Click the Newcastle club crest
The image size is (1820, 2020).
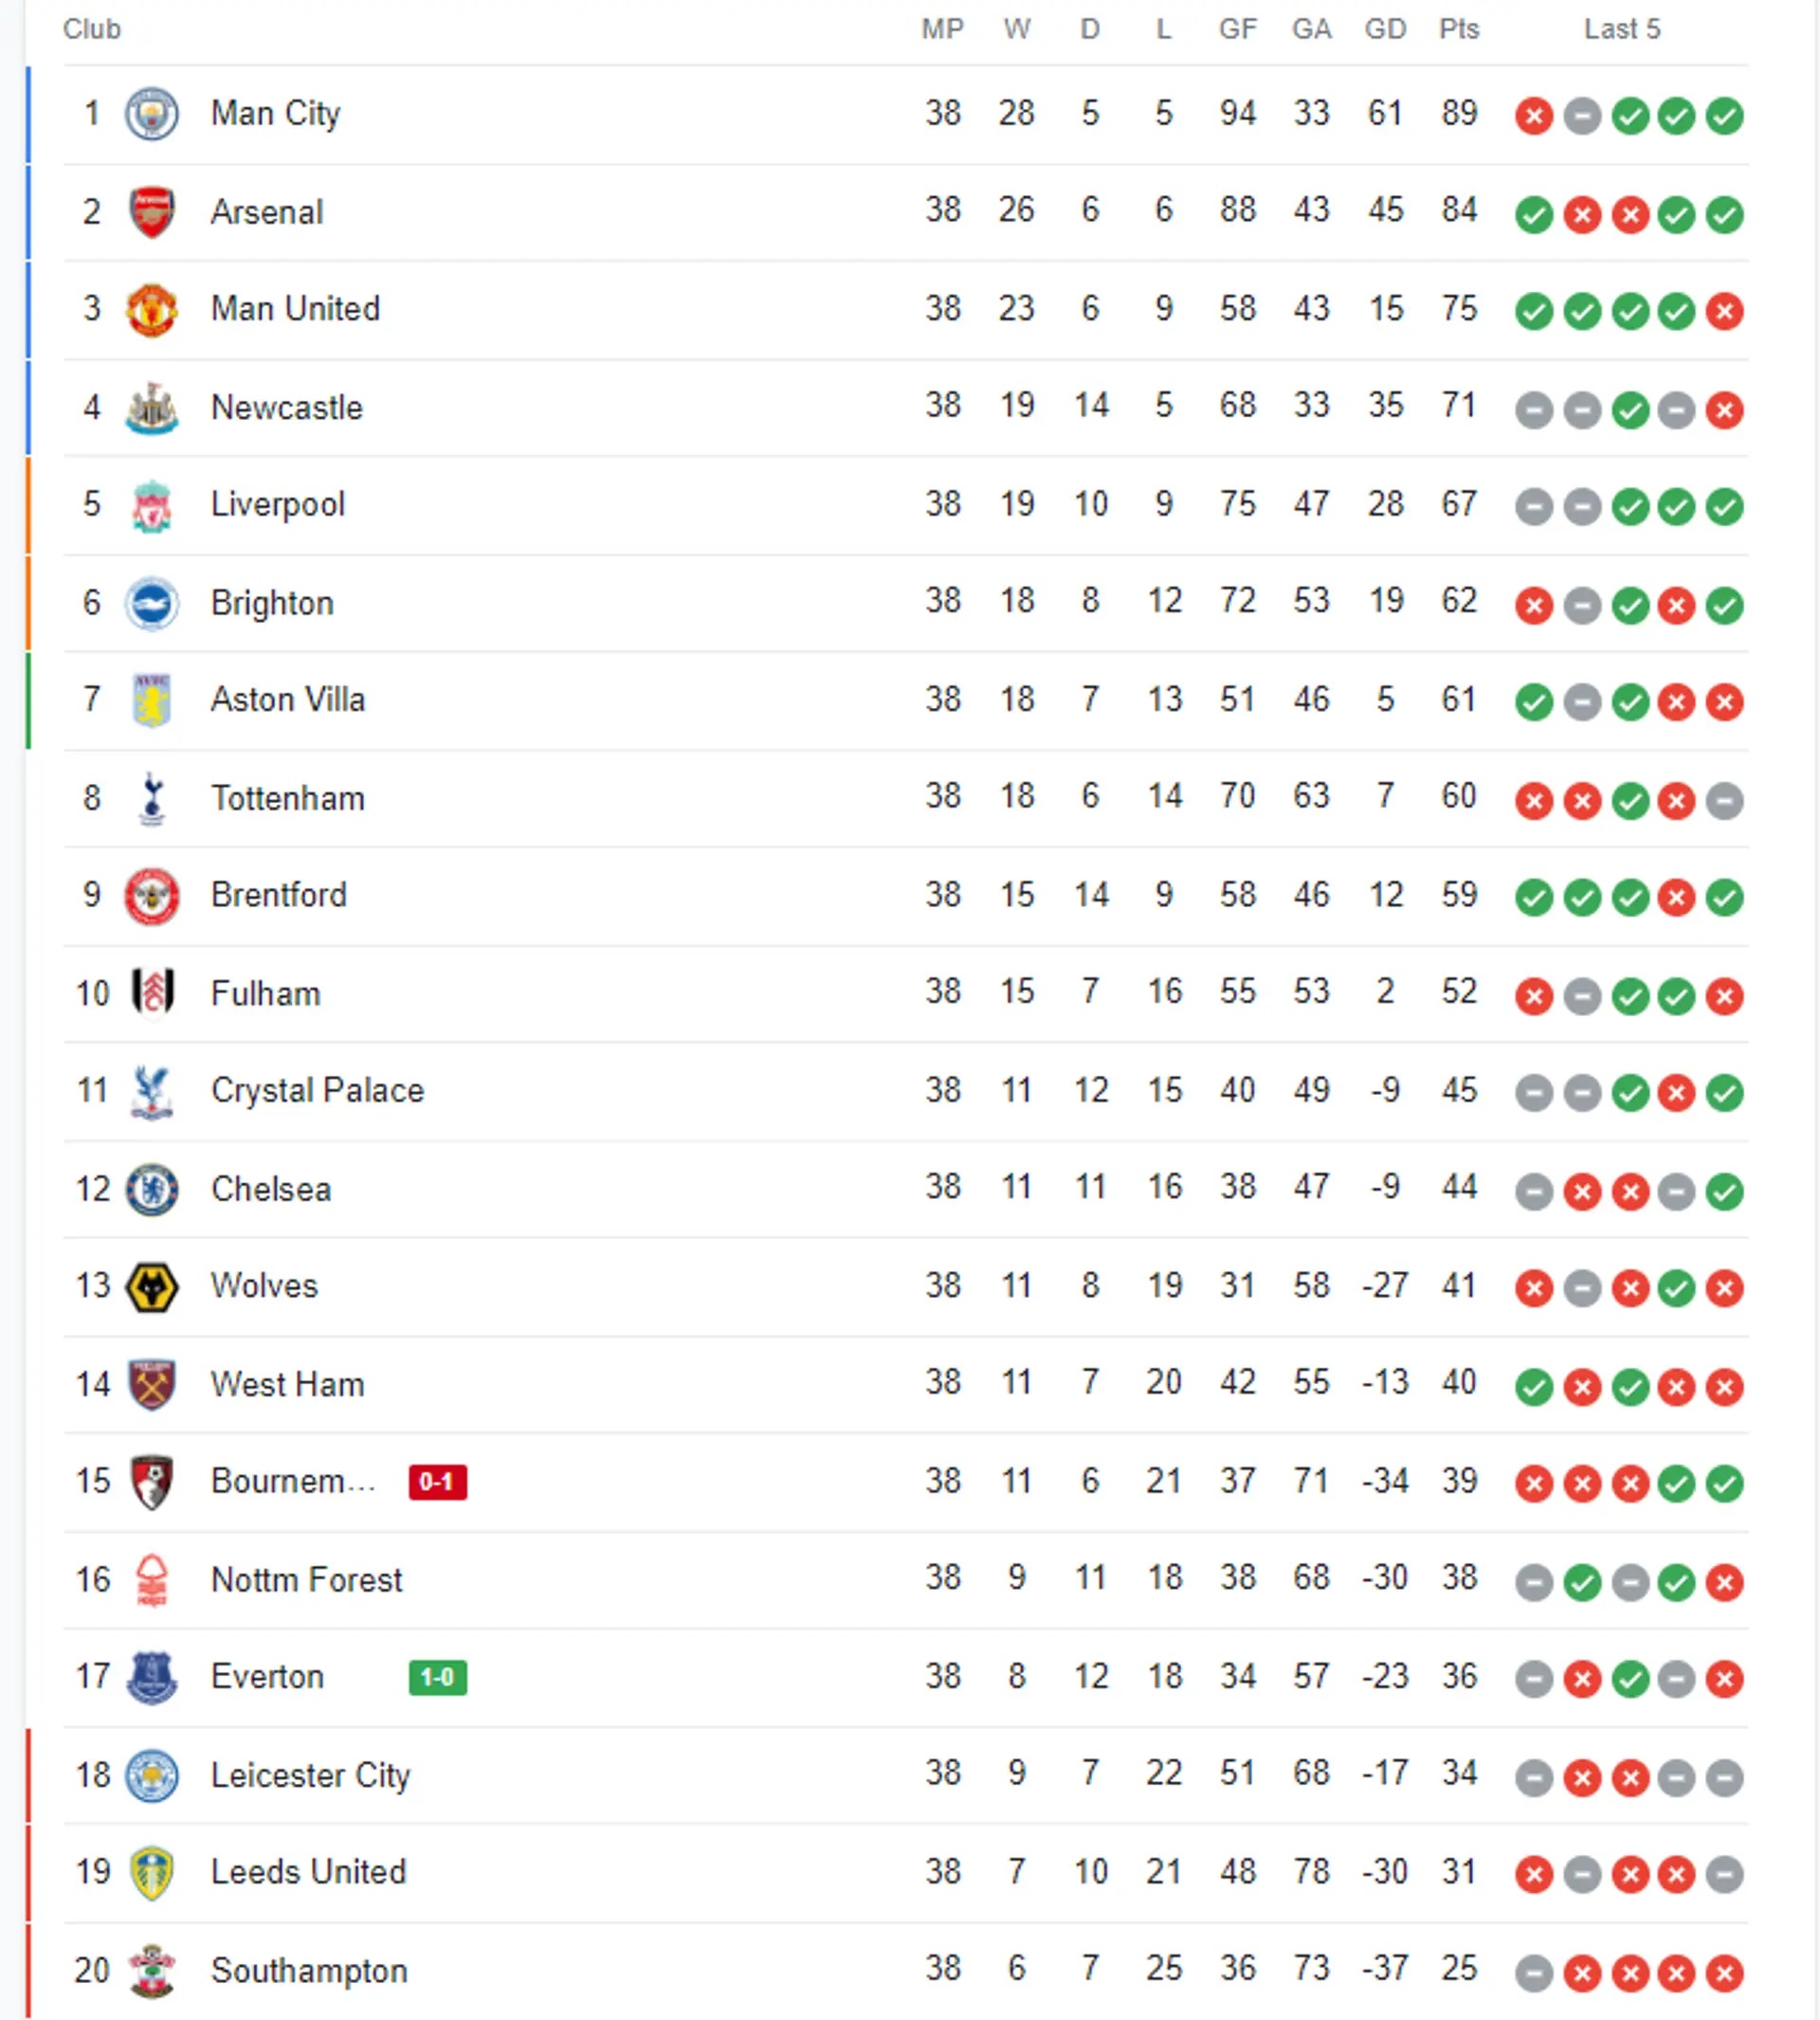tap(152, 408)
